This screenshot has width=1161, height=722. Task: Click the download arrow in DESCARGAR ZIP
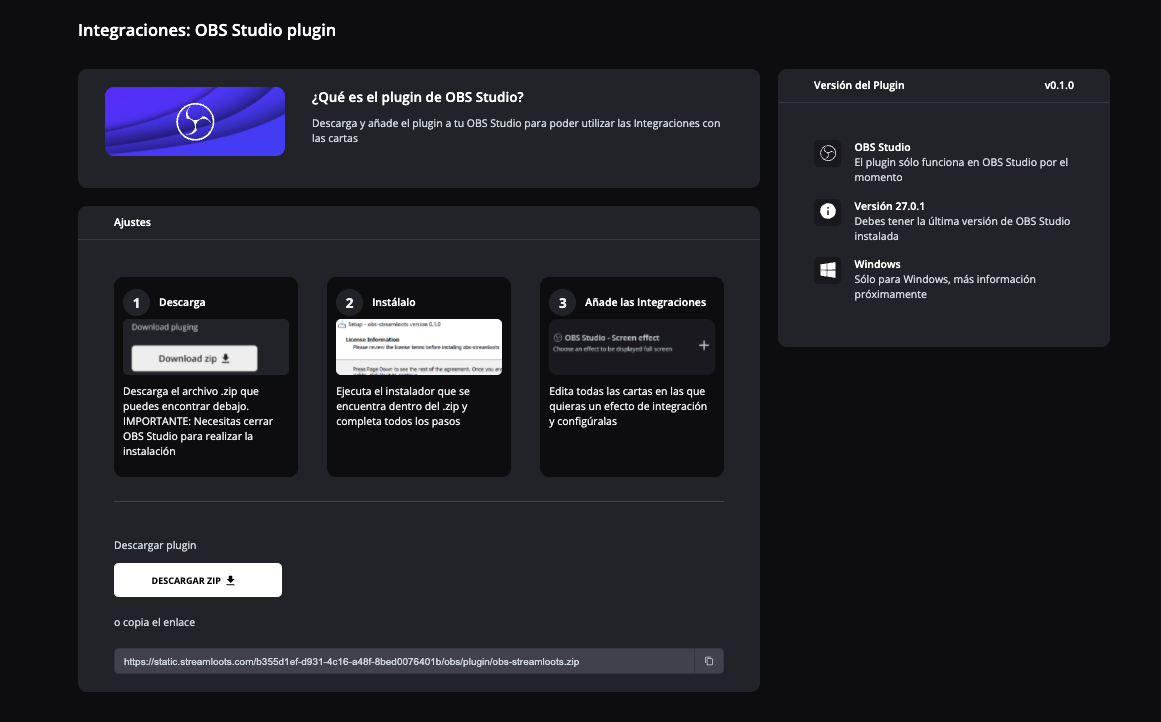coord(230,581)
